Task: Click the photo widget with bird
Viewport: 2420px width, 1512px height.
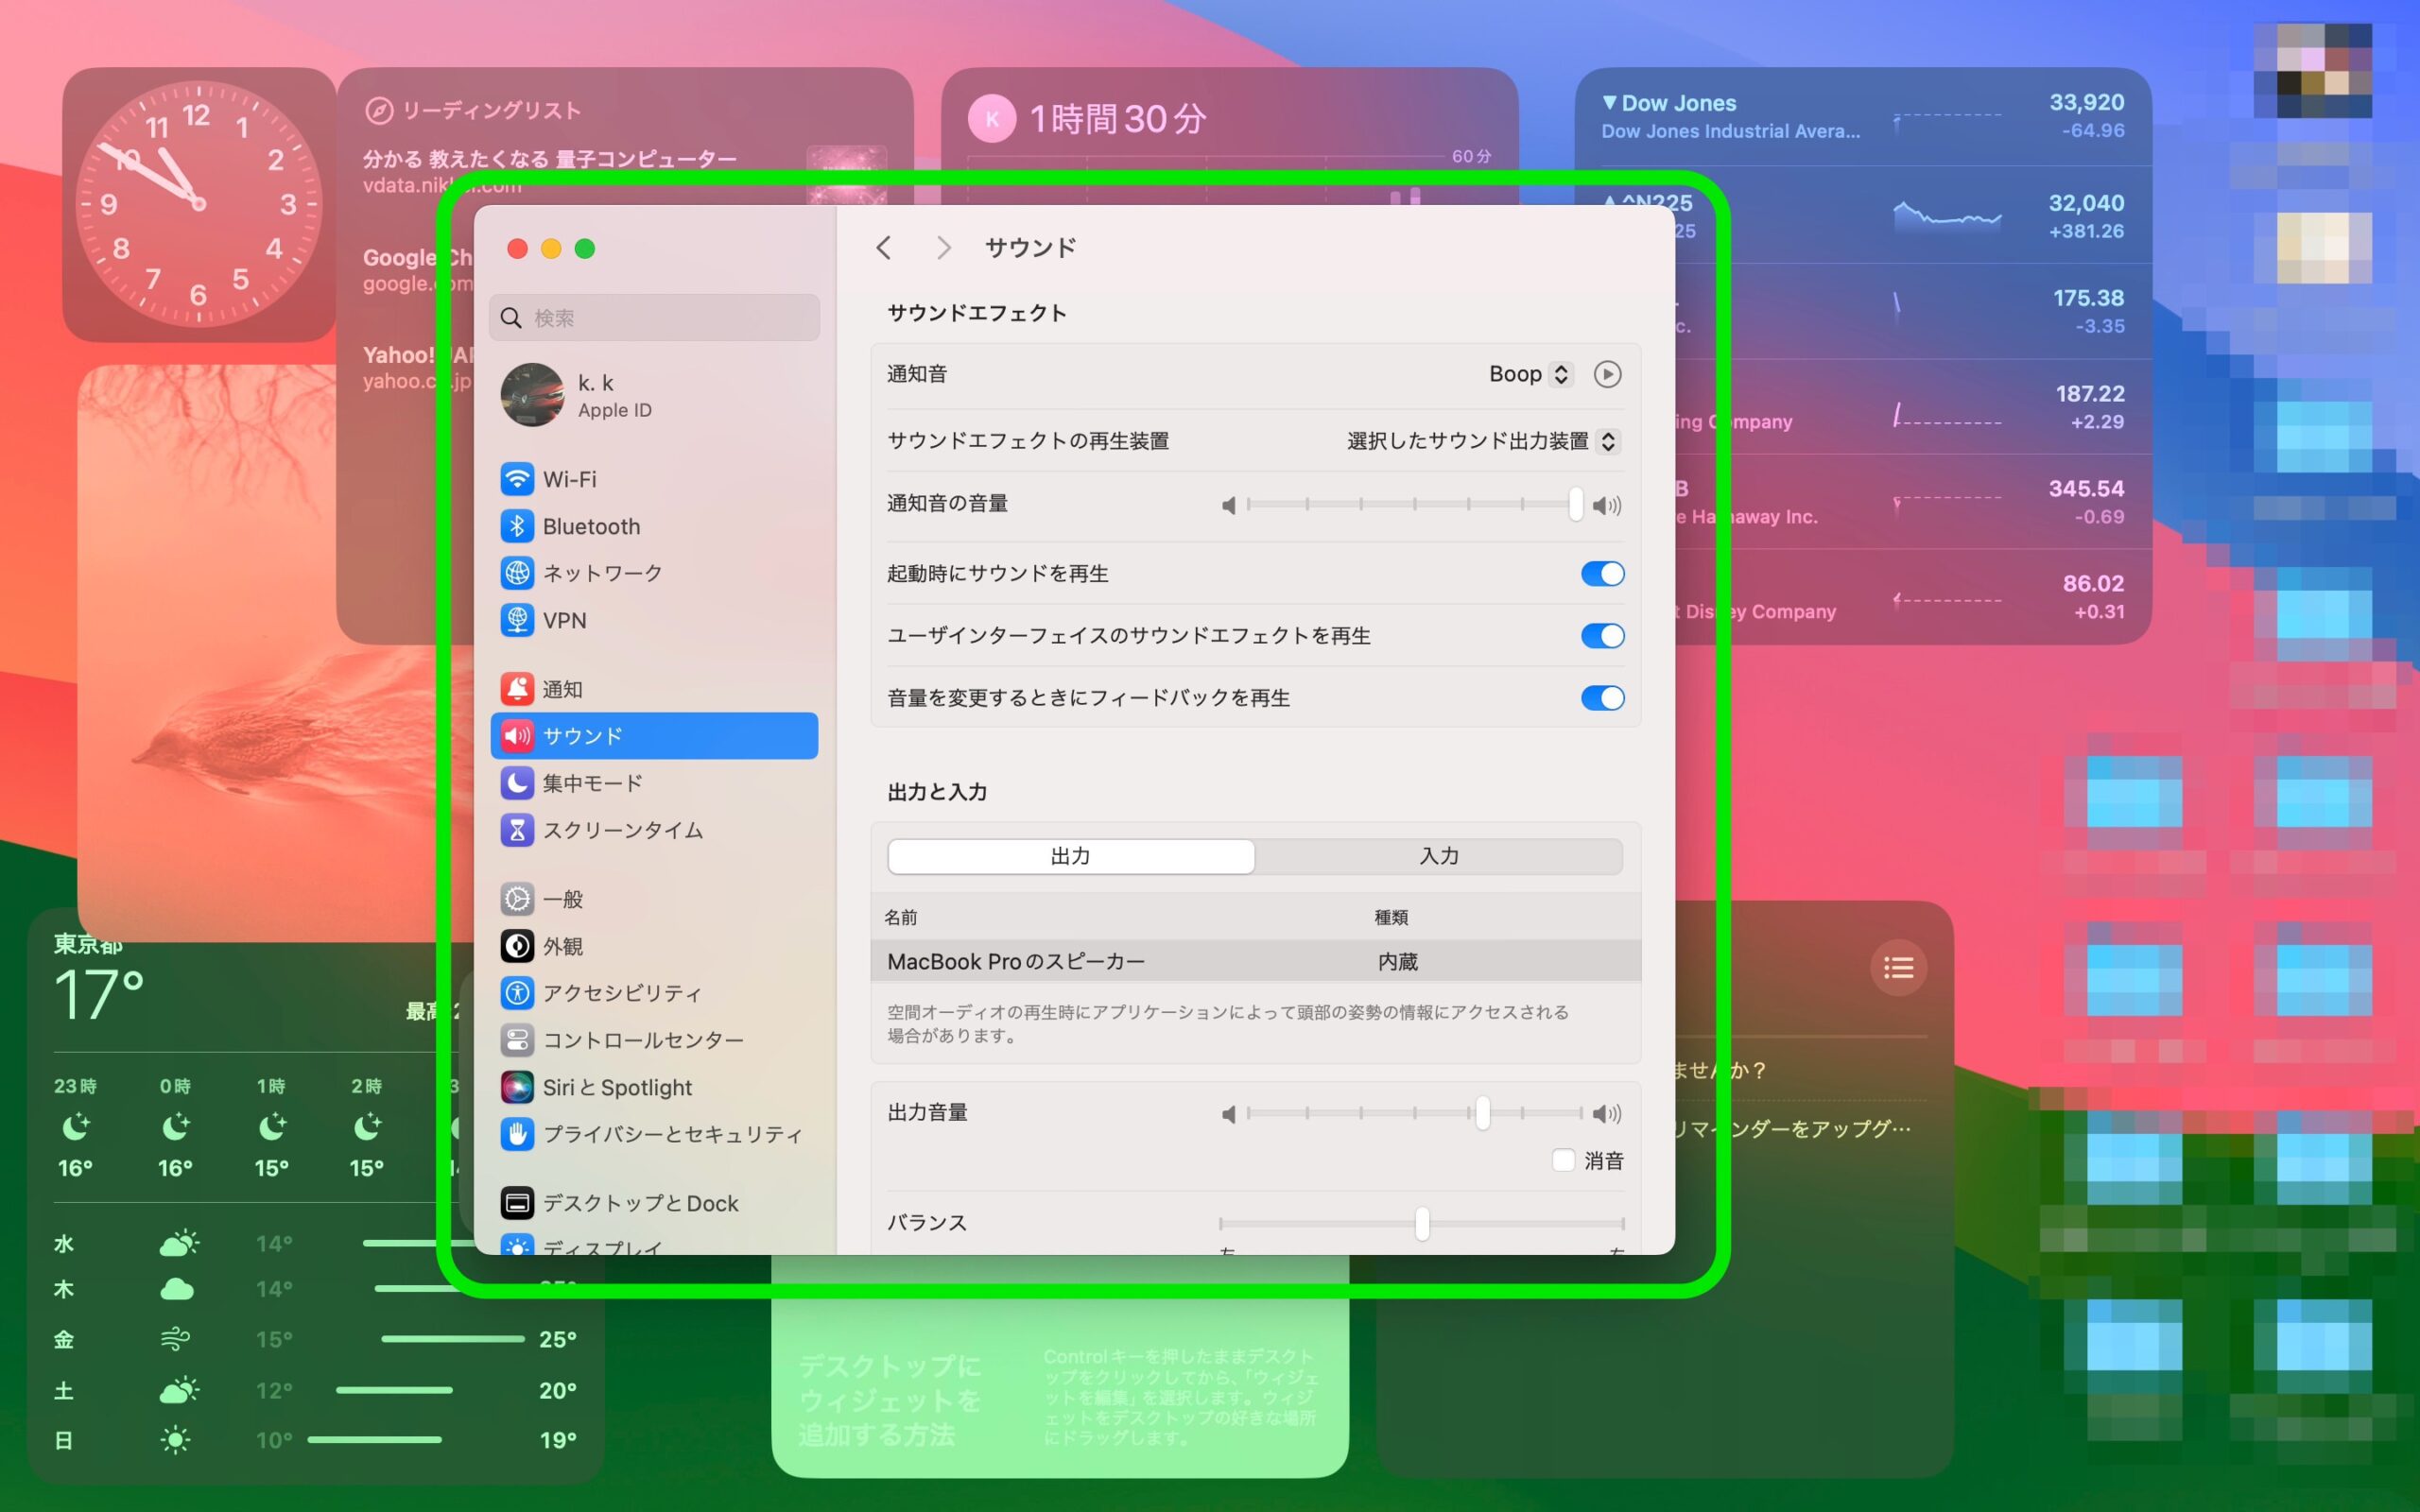Action: tap(275, 652)
